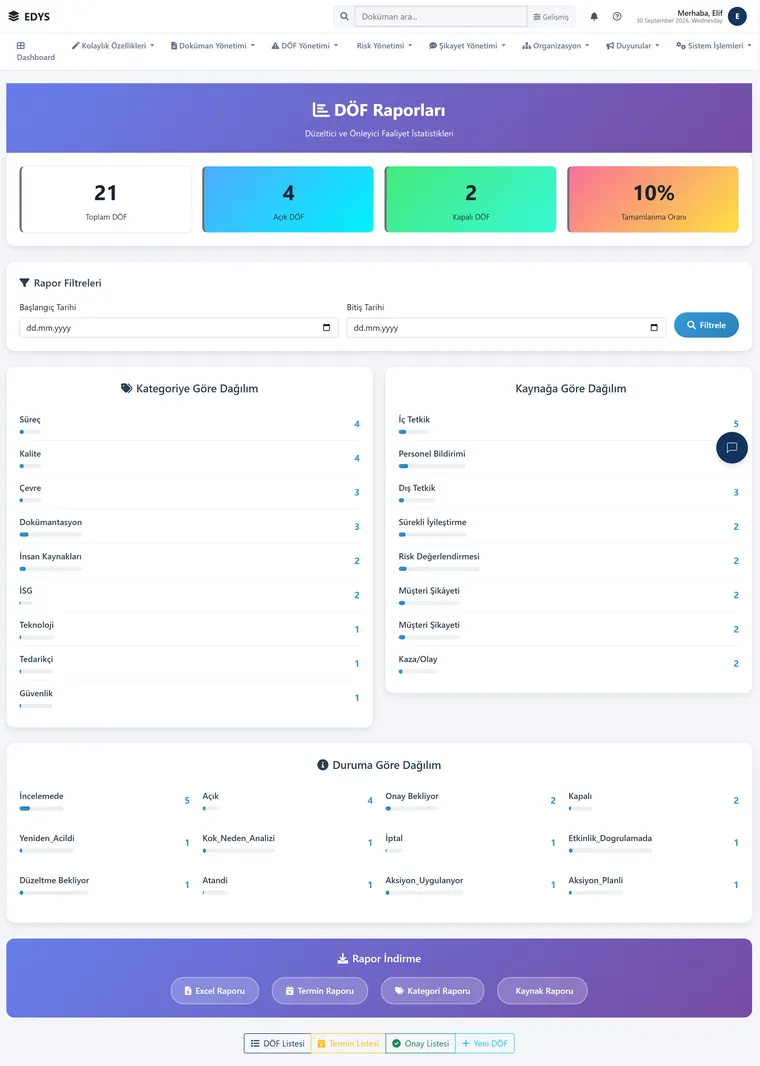Click the Başlangıç Tarihi date field
Viewport: 760px width, 1066px height.
click(x=179, y=328)
